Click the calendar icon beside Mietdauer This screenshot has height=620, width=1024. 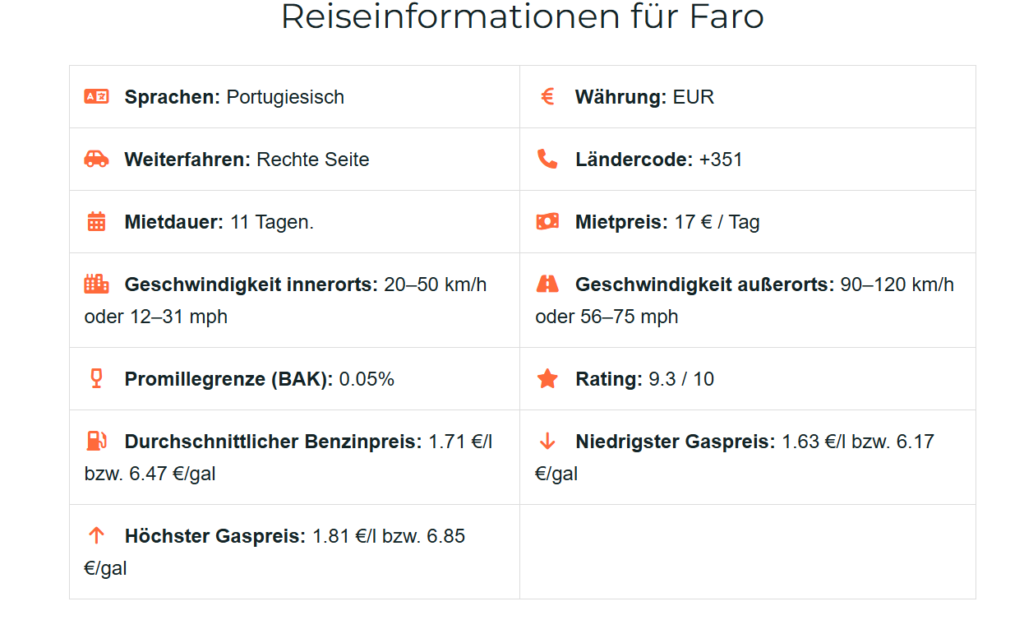pyautogui.click(x=96, y=222)
